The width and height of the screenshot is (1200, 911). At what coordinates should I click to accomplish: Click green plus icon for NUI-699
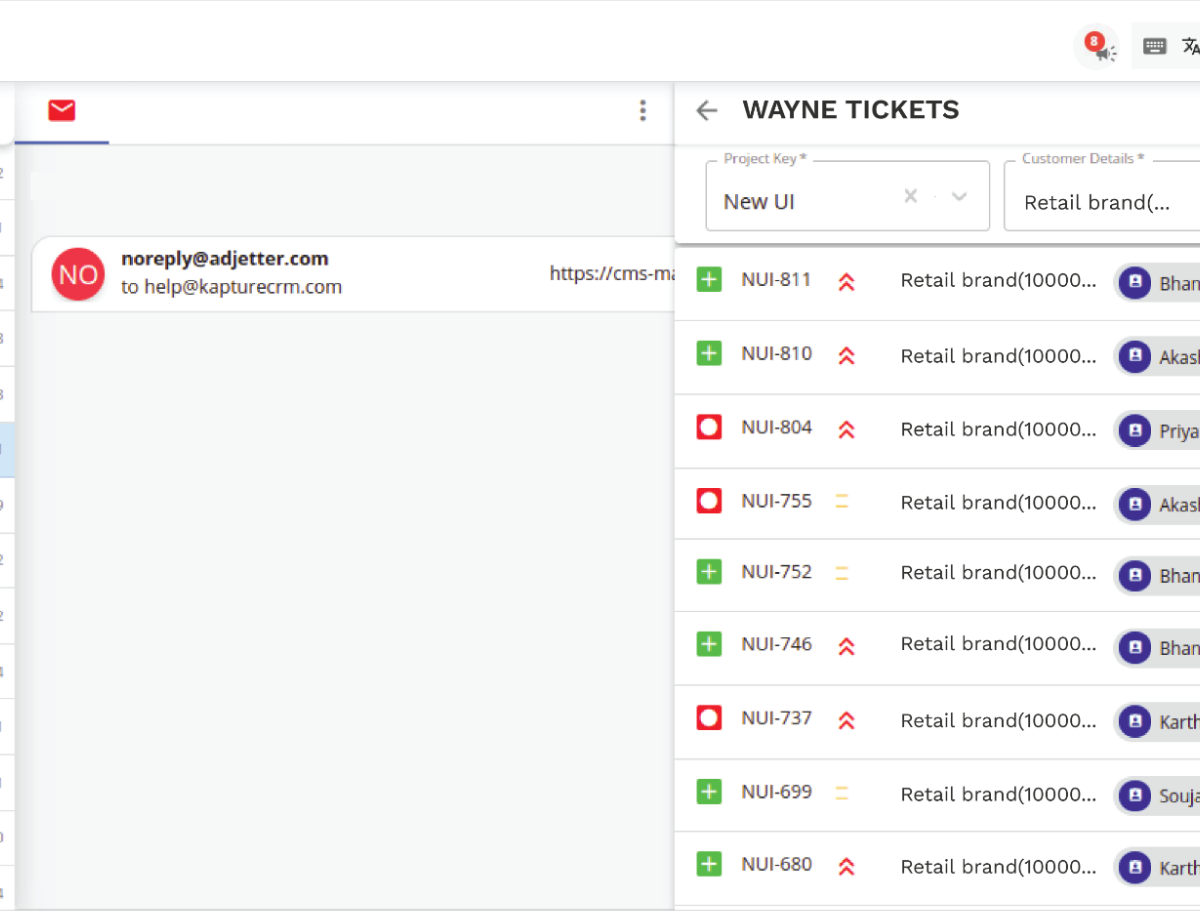(709, 792)
